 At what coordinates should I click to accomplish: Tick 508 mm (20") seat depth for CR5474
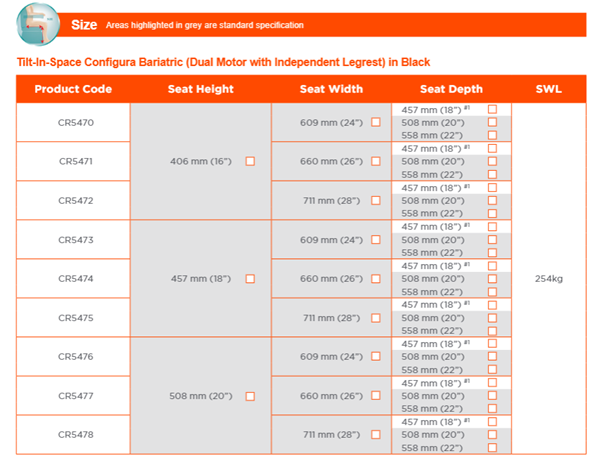click(x=492, y=278)
